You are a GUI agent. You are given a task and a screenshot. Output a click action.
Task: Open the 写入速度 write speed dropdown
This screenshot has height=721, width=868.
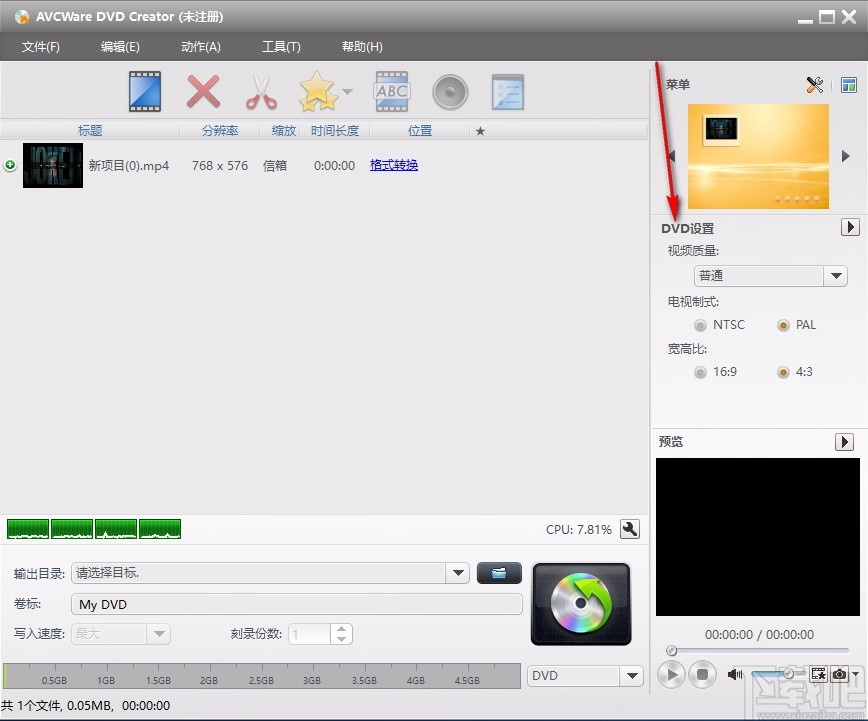(157, 634)
